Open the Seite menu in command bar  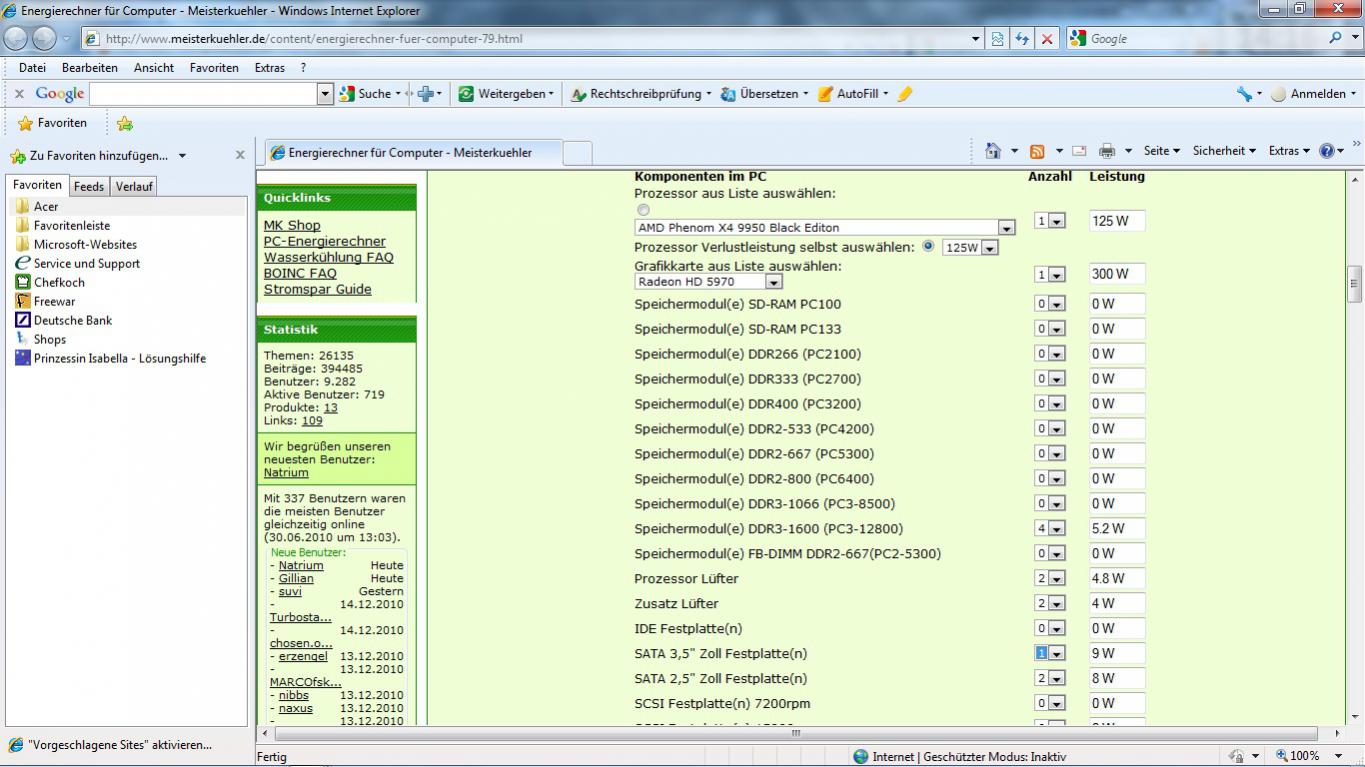(1162, 151)
